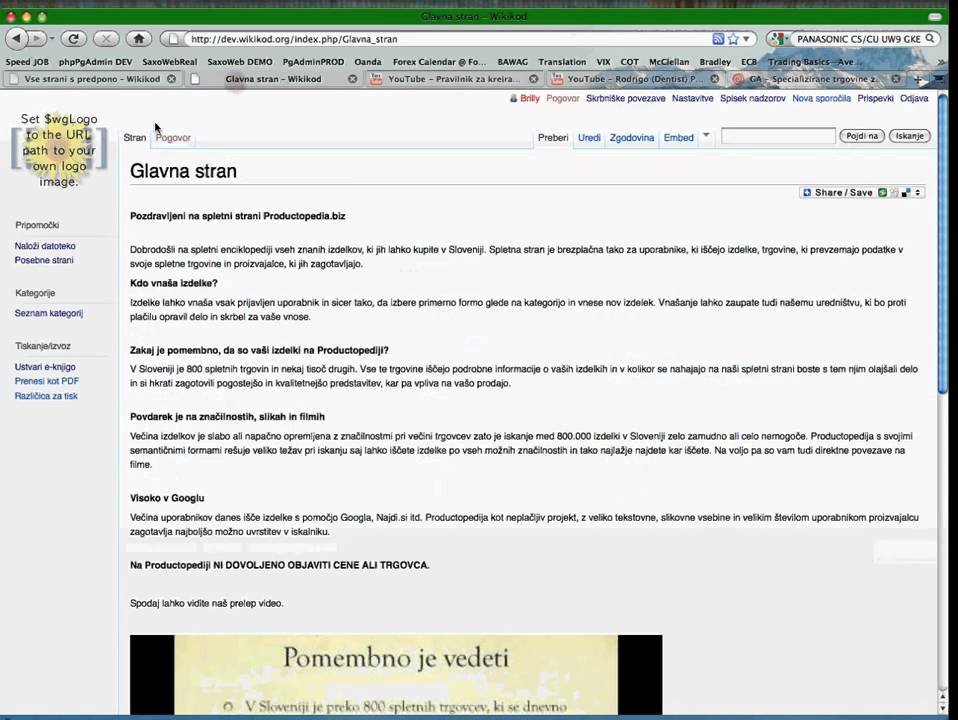Close the Glavna stran browser tab
The width and height of the screenshot is (958, 720).
point(353,79)
